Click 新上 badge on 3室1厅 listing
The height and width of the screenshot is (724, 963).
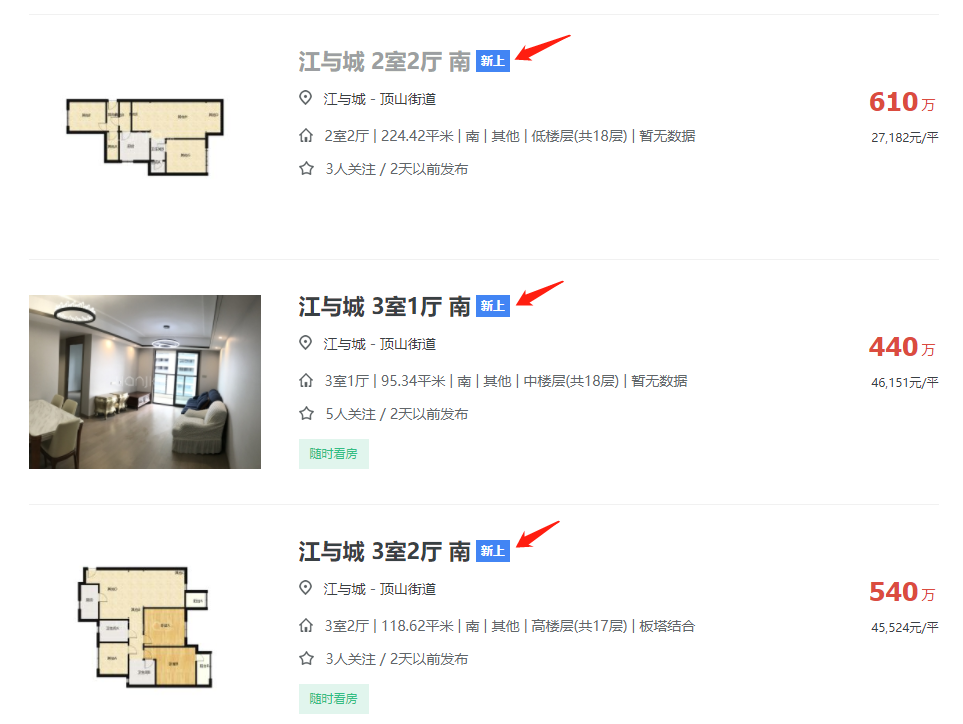coord(493,306)
